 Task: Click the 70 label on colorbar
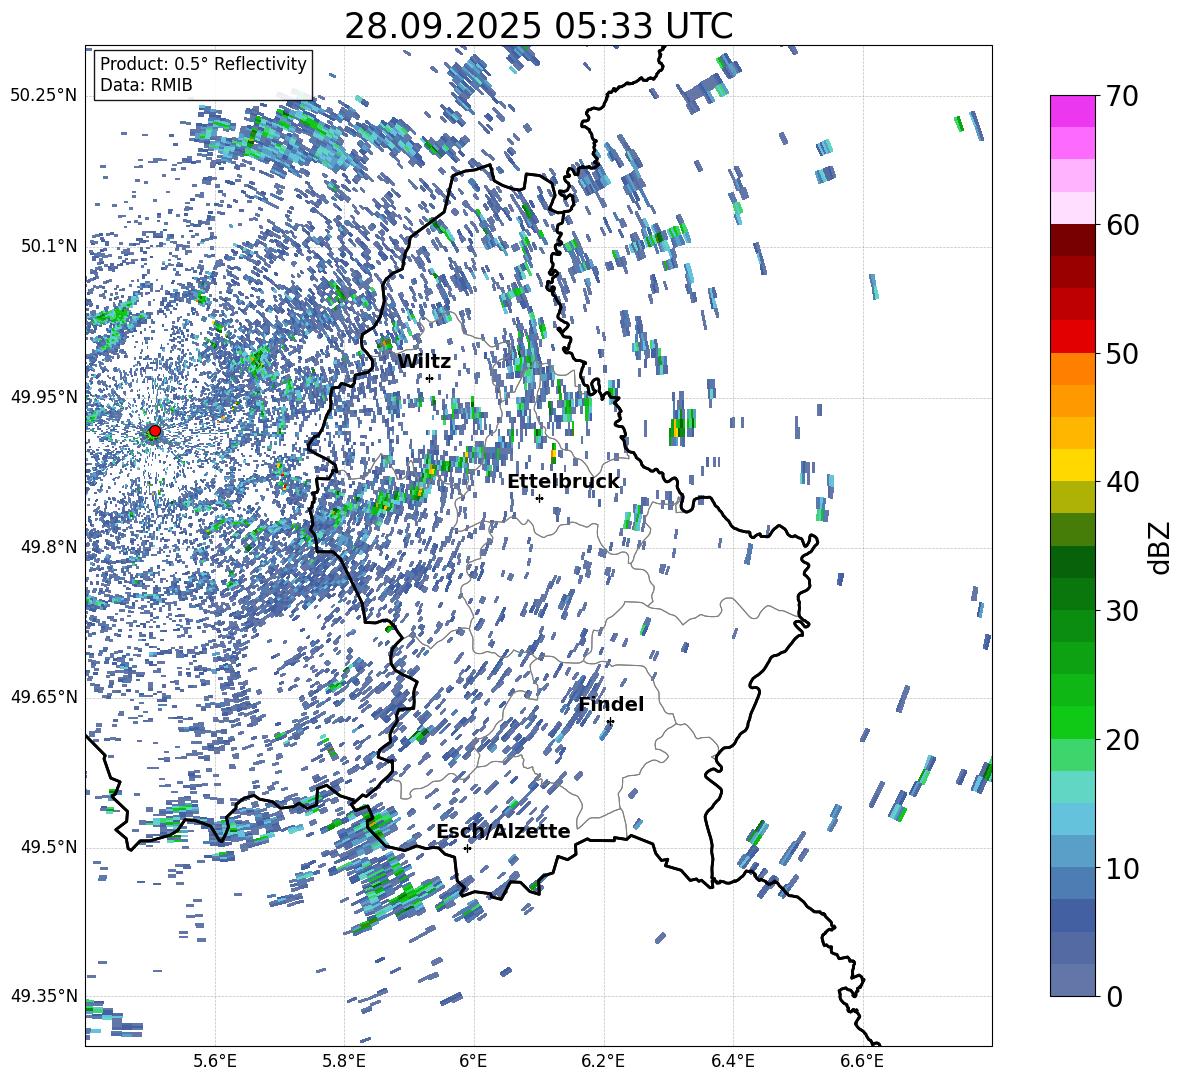pyautogui.click(x=1122, y=96)
